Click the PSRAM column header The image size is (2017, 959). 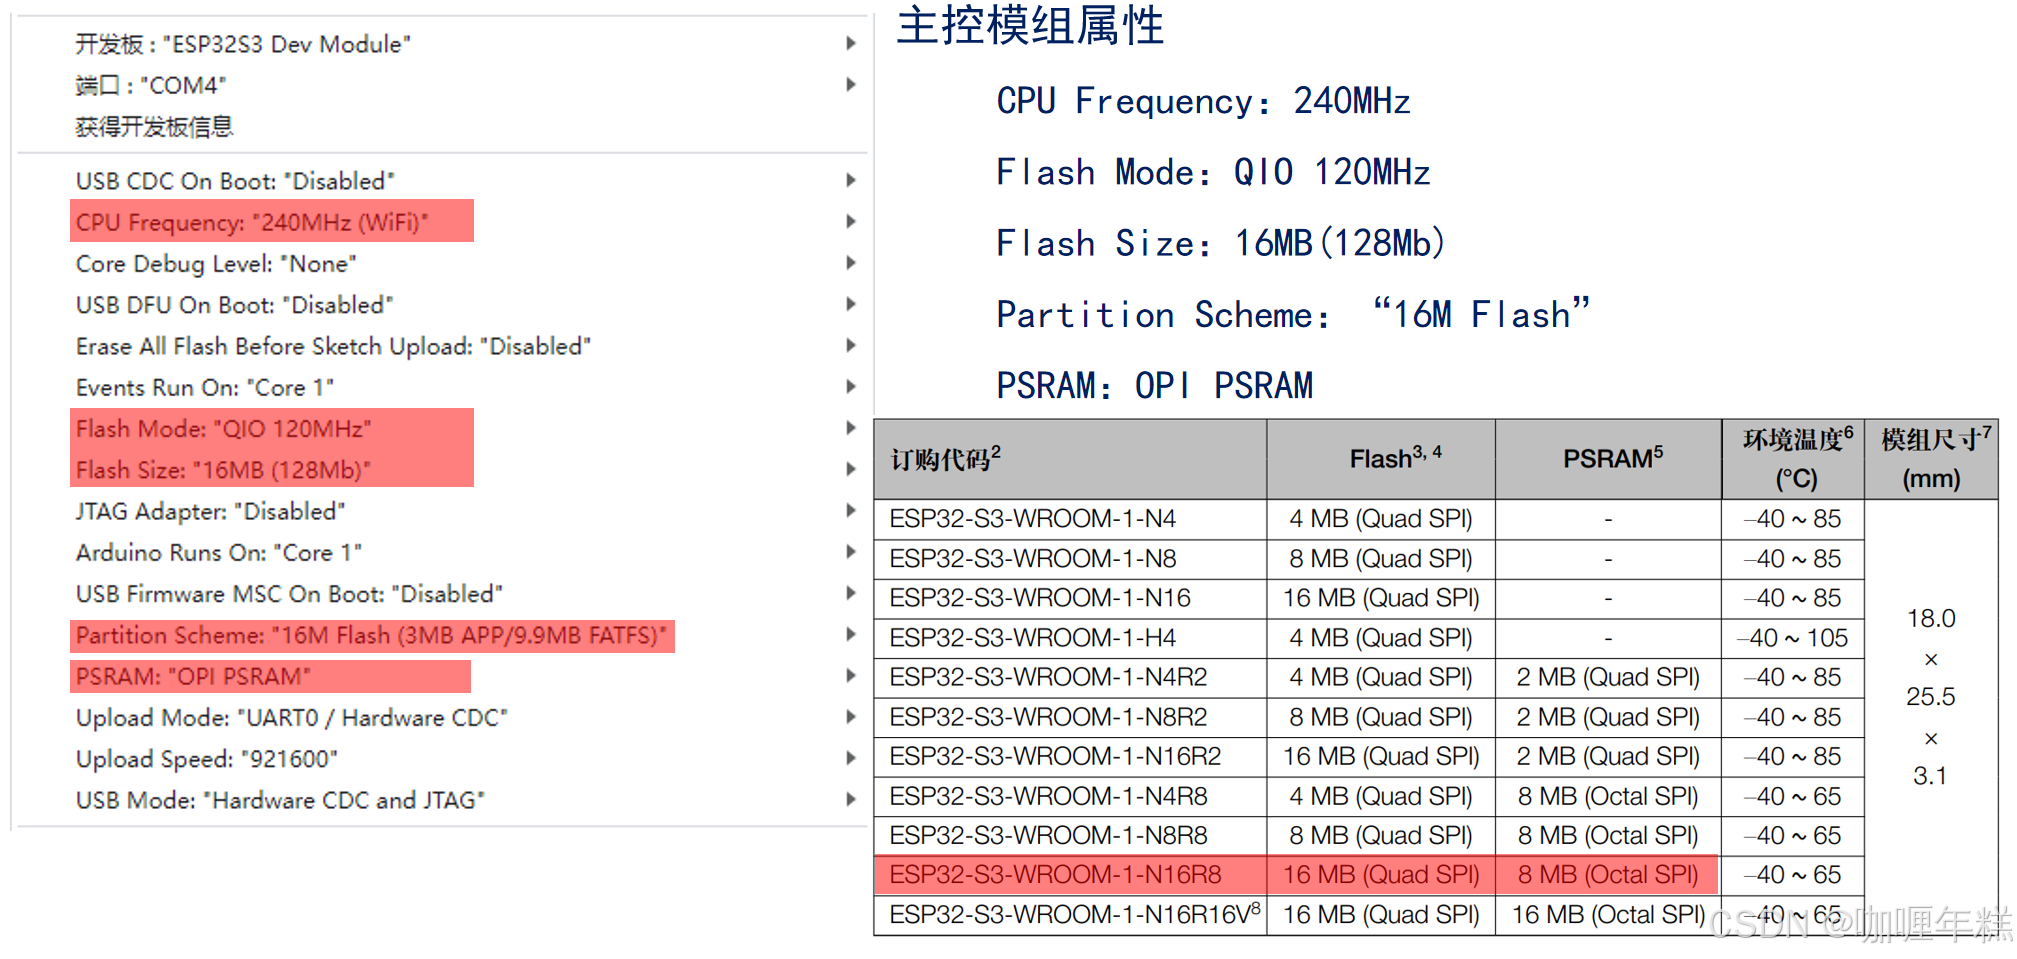[x=1609, y=459]
